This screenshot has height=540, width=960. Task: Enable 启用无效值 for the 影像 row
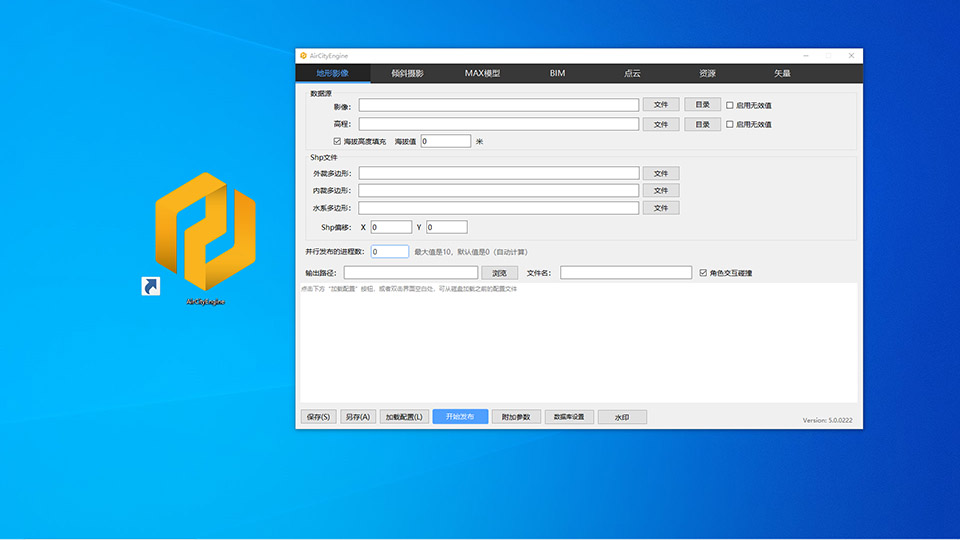point(730,105)
